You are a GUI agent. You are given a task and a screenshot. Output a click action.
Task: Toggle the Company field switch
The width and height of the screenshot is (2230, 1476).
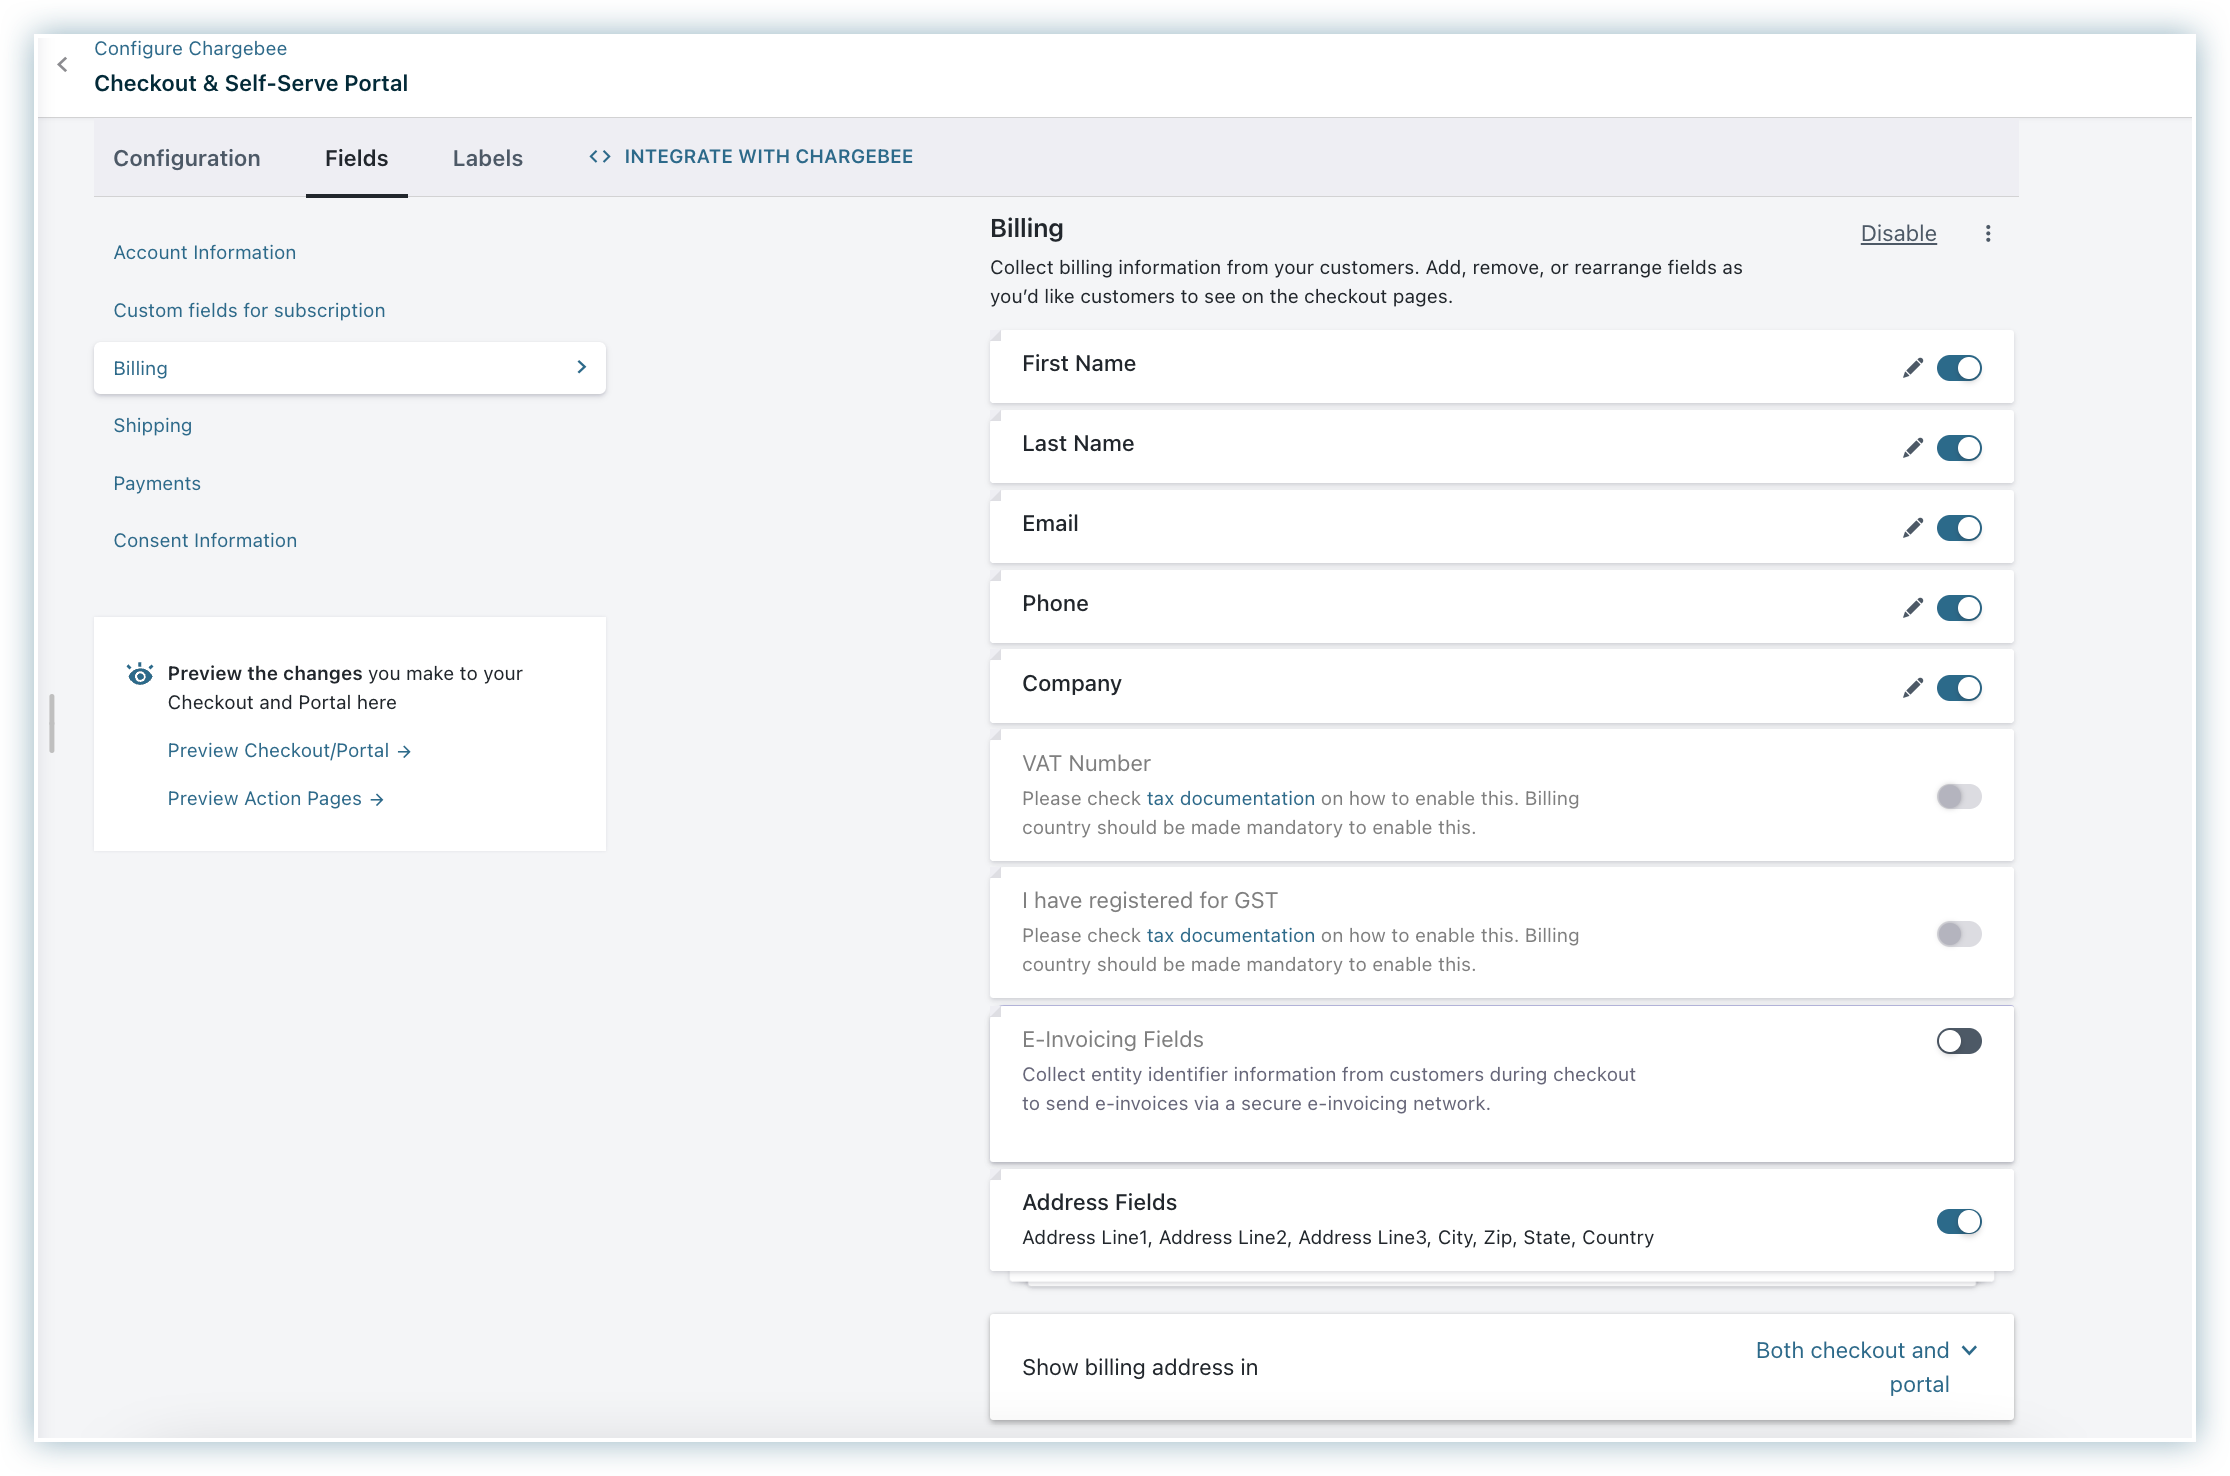click(1958, 688)
